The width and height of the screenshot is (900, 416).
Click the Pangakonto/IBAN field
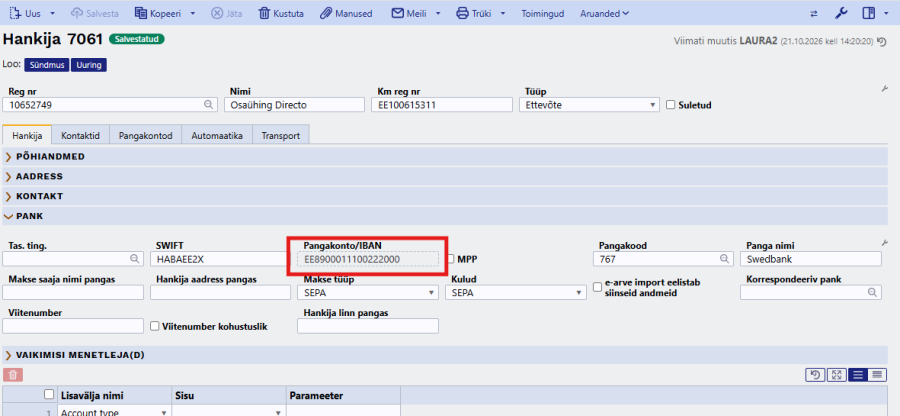(368, 259)
